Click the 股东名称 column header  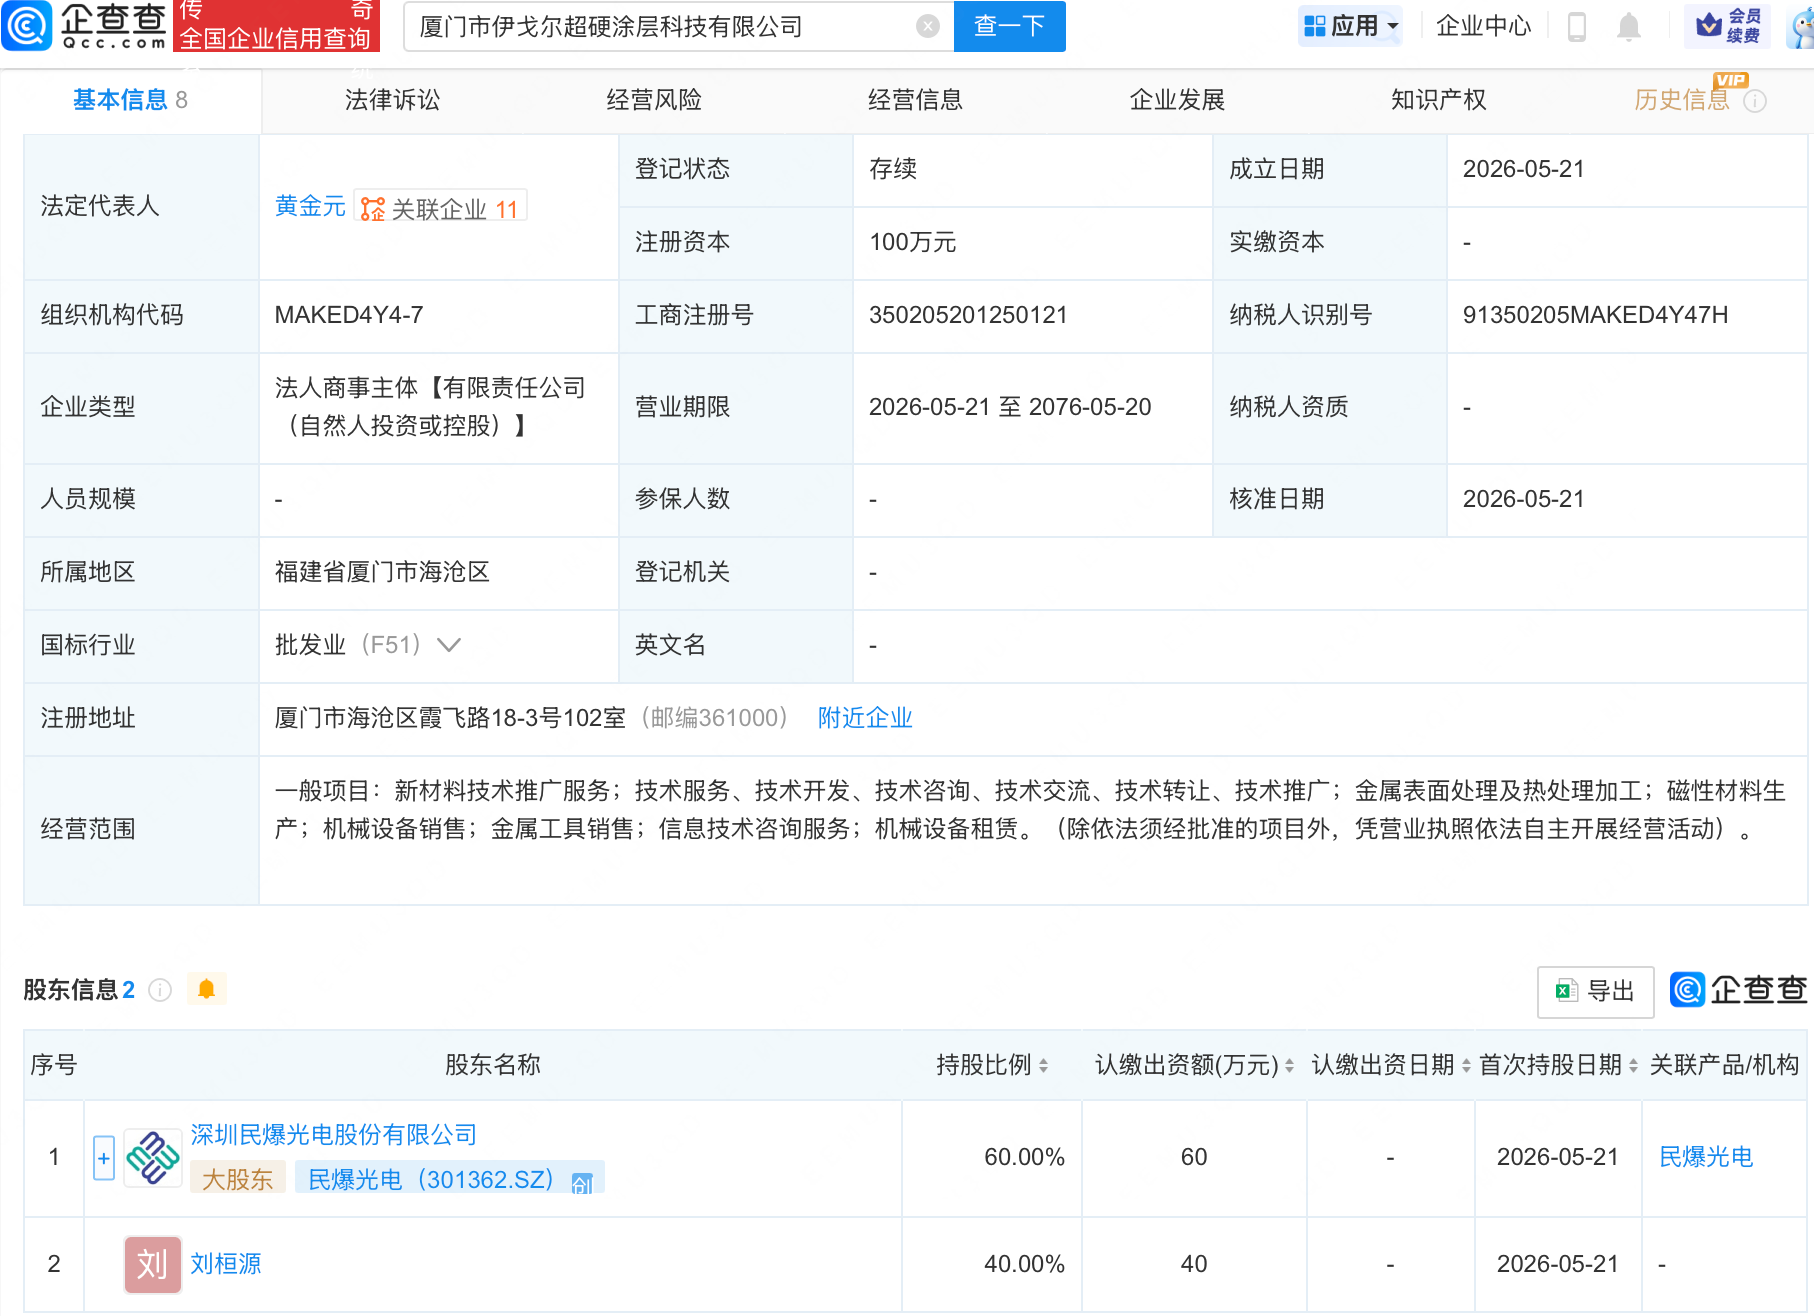493,1065
